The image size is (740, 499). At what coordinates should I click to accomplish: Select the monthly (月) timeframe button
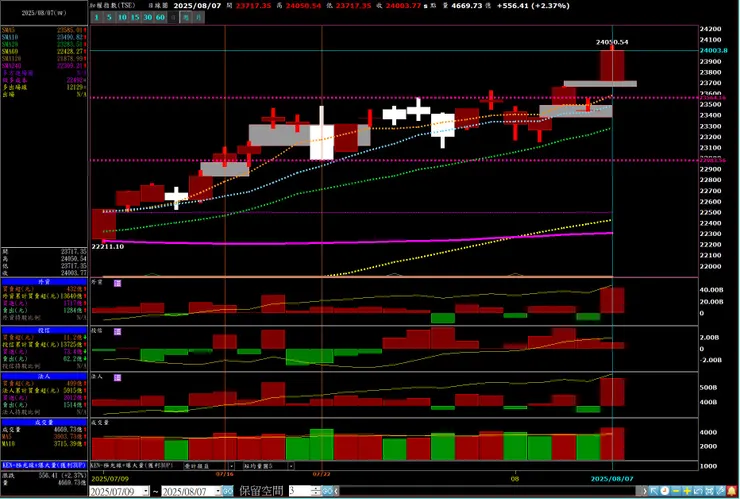point(199,17)
